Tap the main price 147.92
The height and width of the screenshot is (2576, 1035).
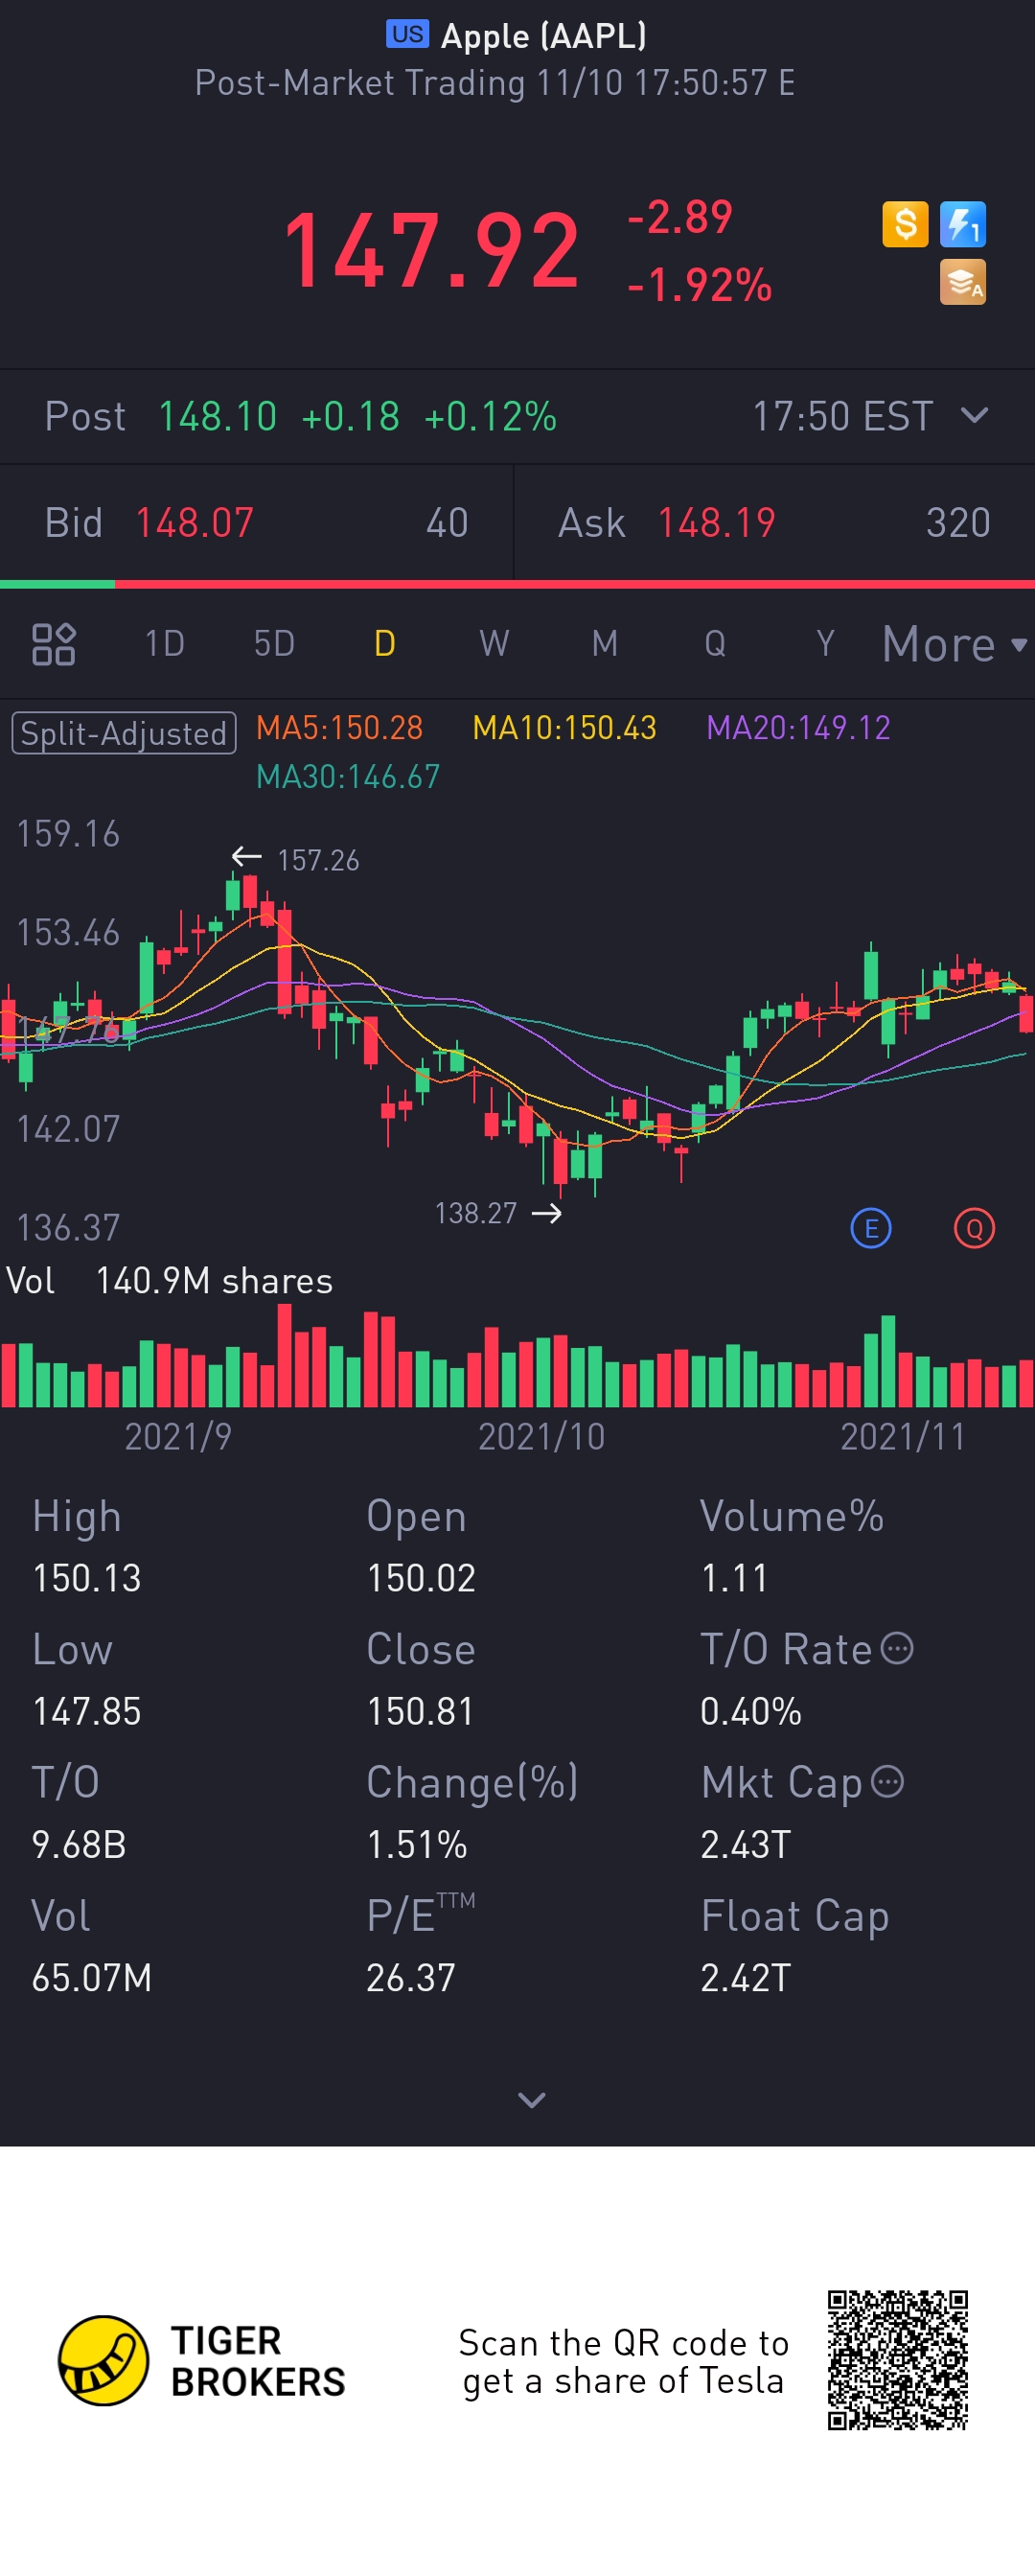pyautogui.click(x=431, y=250)
